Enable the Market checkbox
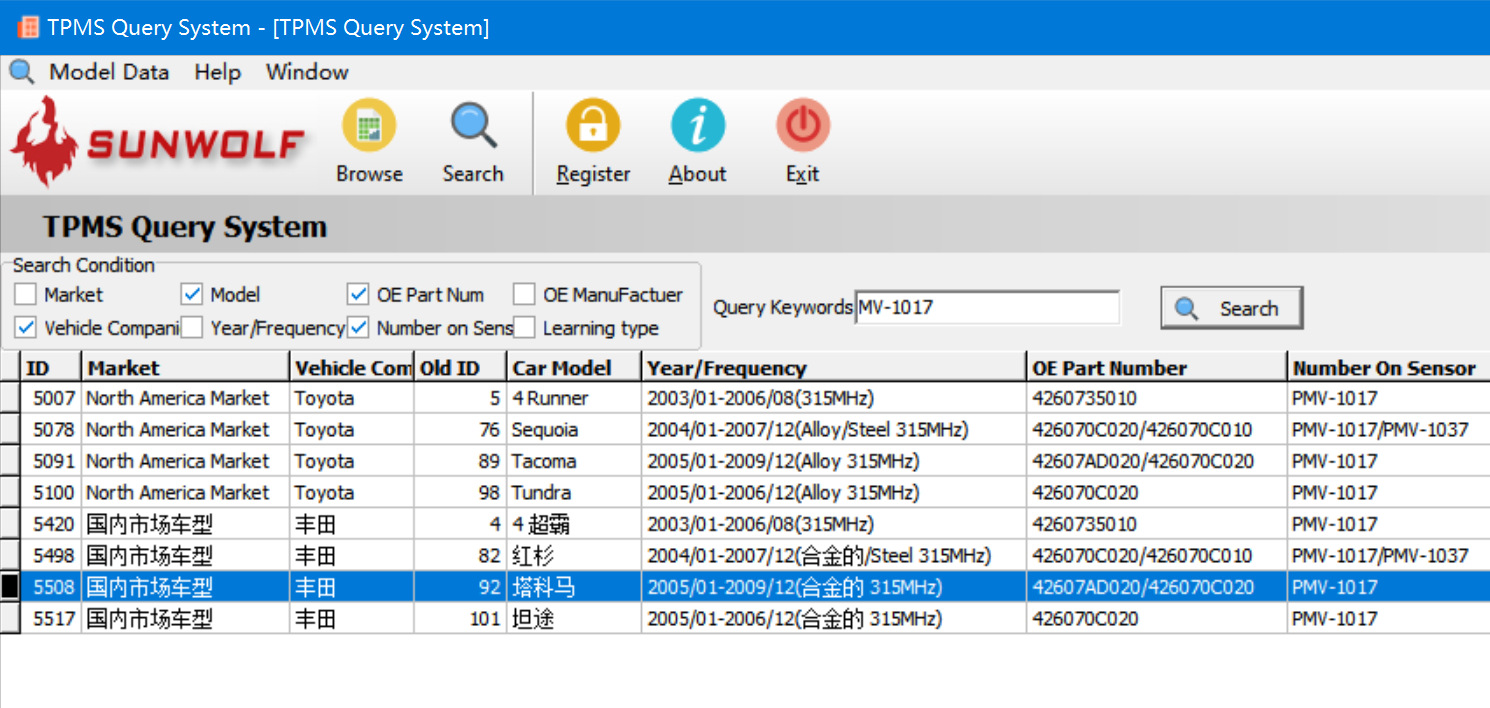This screenshot has width=1490, height=708. tap(25, 295)
